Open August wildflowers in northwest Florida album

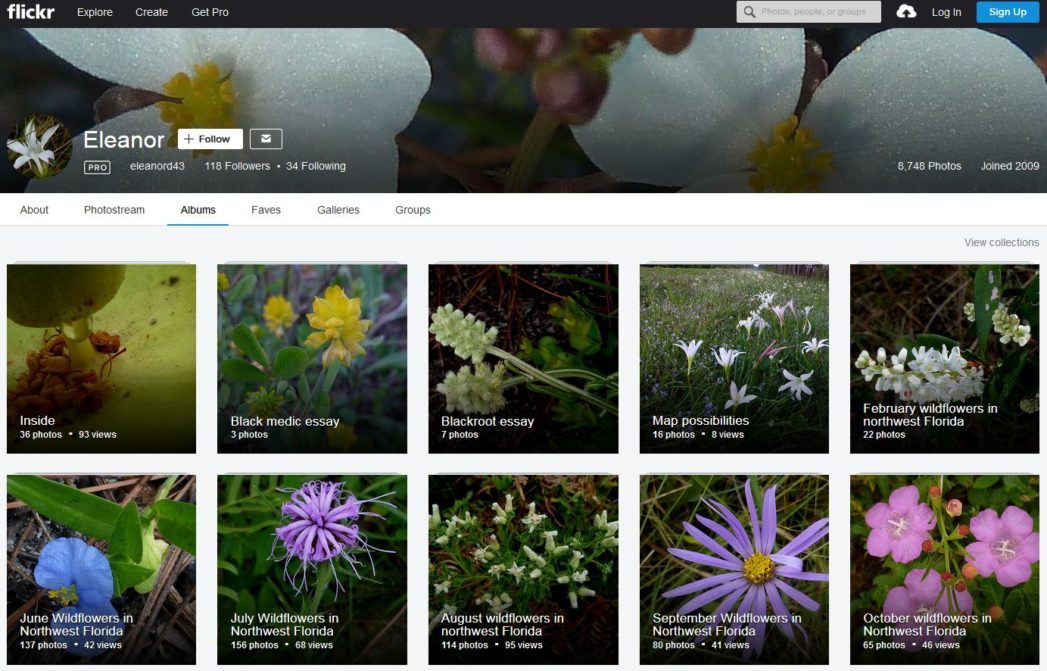point(523,570)
